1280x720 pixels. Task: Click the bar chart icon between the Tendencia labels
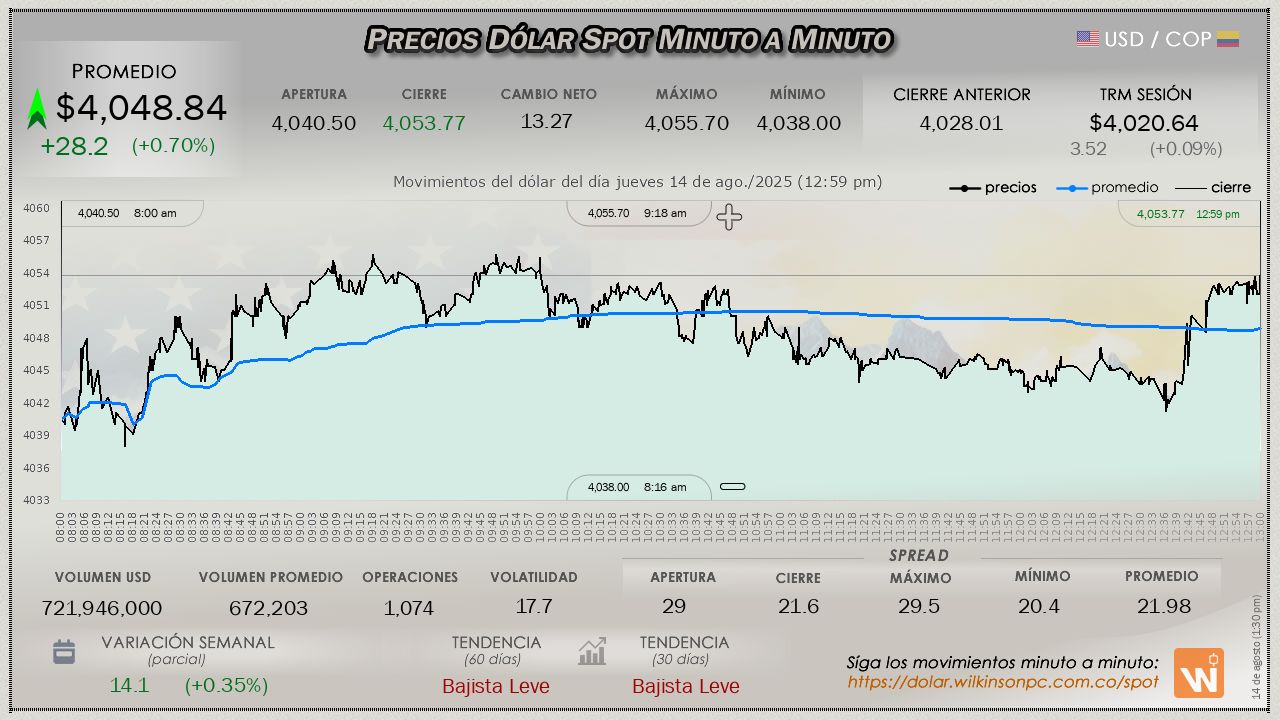tap(592, 652)
